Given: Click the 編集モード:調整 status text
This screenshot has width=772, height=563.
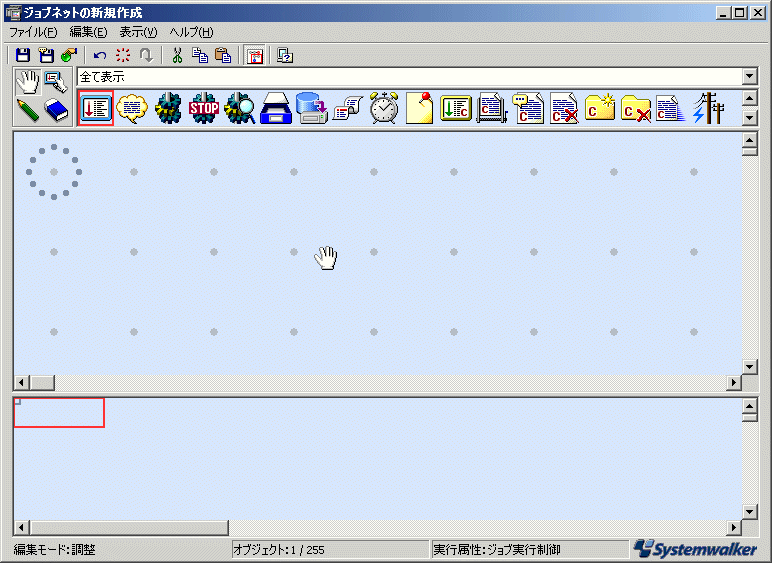Looking at the screenshot, I should click(54, 549).
